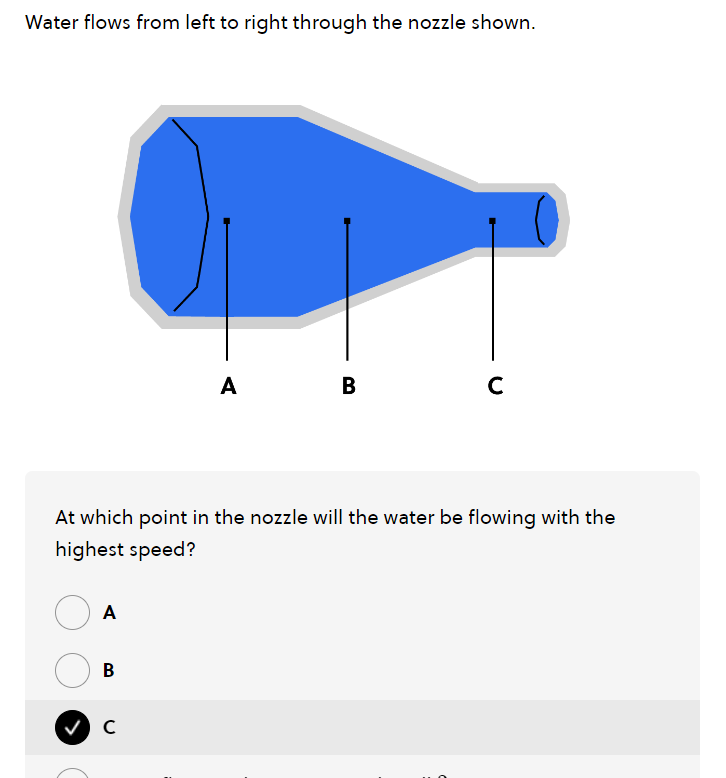This screenshot has height=778, width=726.
Task: Click the answer text label C in the highlighted row
Action: [109, 728]
